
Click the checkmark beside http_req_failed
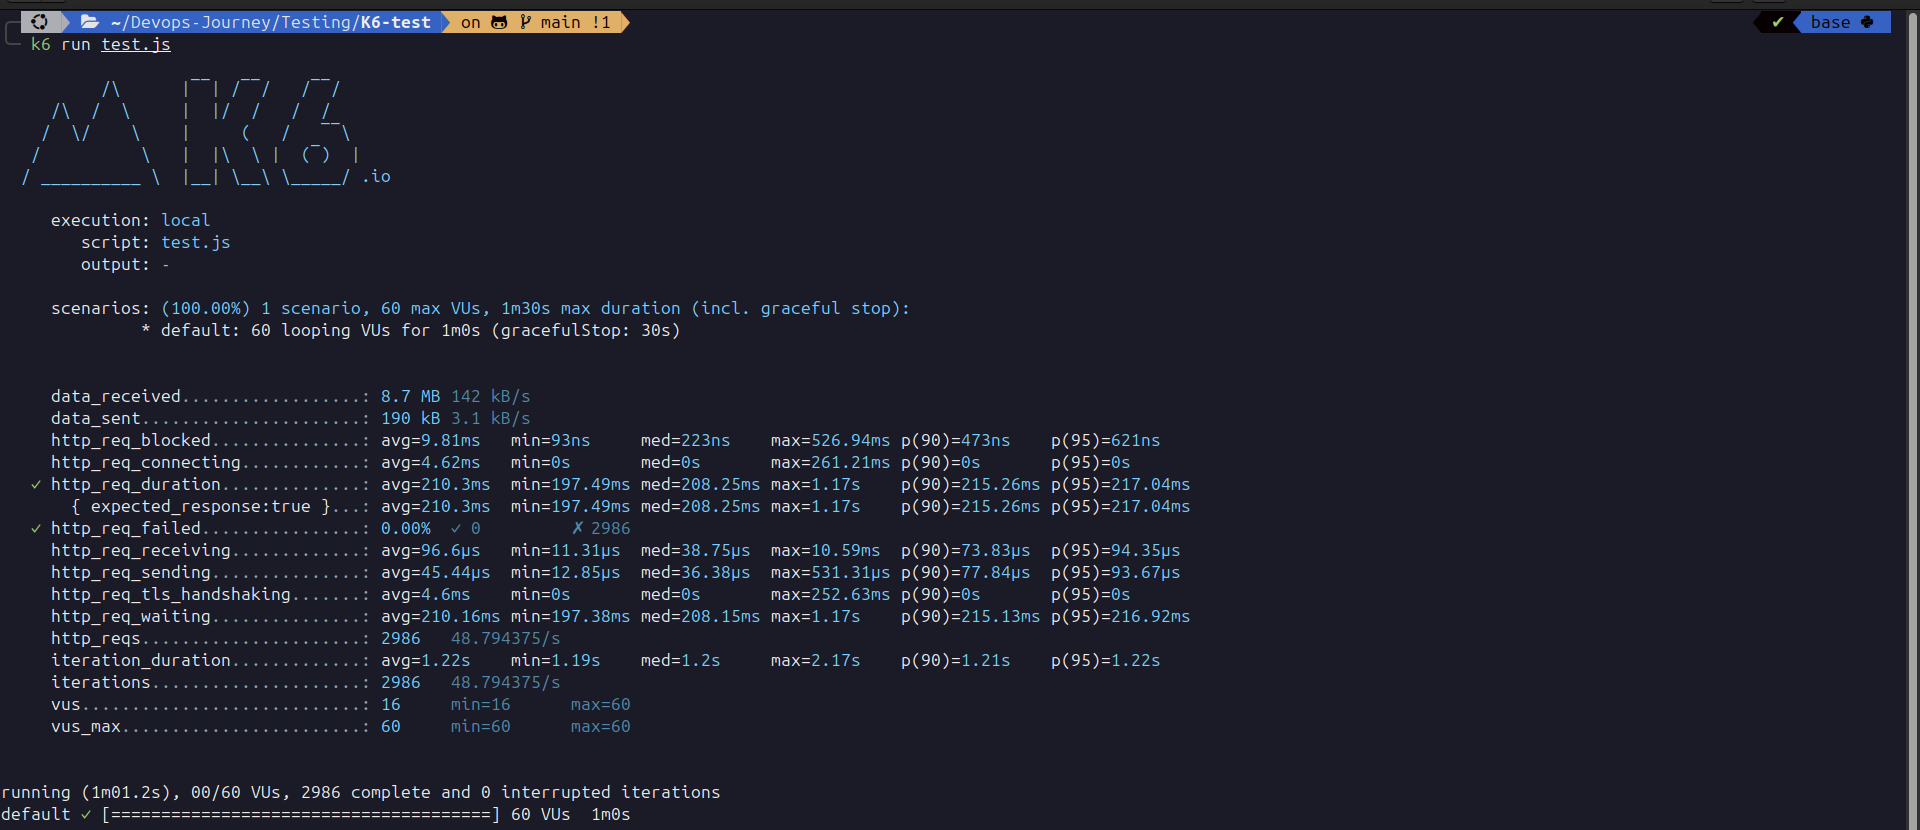[x=36, y=529]
